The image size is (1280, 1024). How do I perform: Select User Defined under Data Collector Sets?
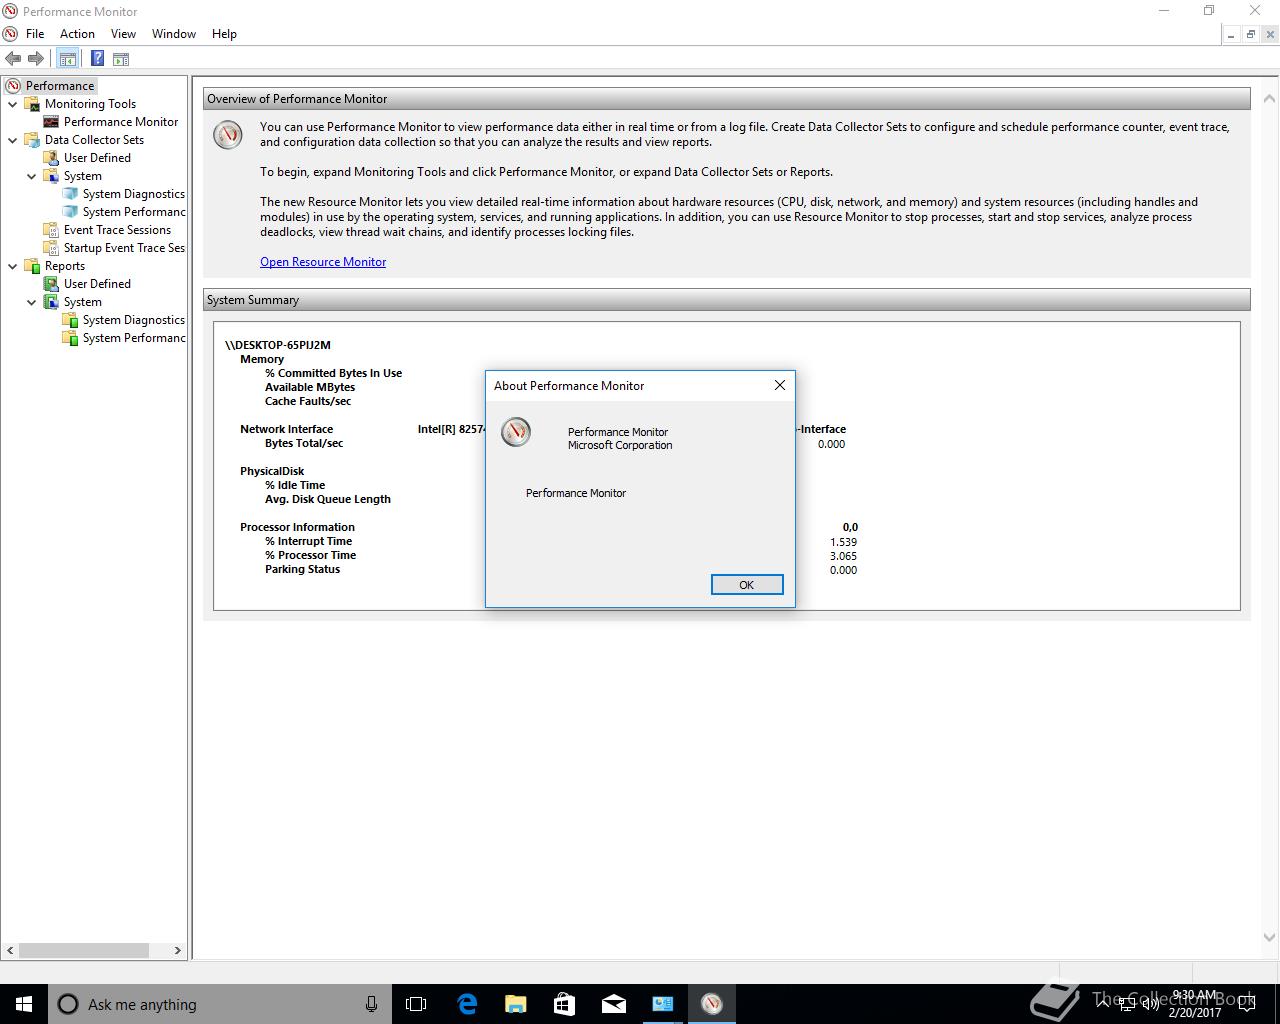coord(97,158)
